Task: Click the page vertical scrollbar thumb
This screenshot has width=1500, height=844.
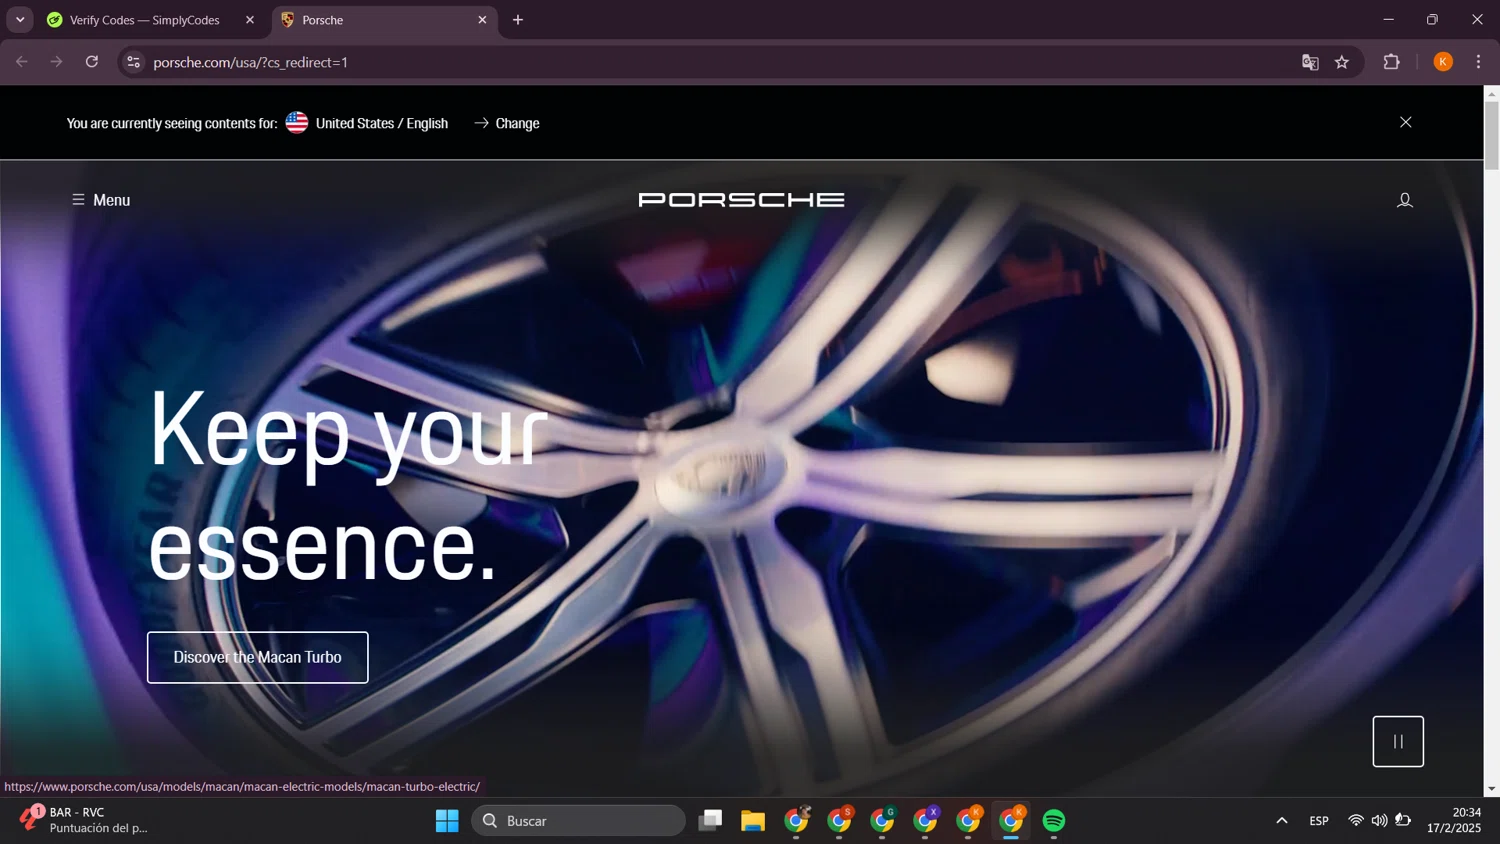Action: point(1492,135)
